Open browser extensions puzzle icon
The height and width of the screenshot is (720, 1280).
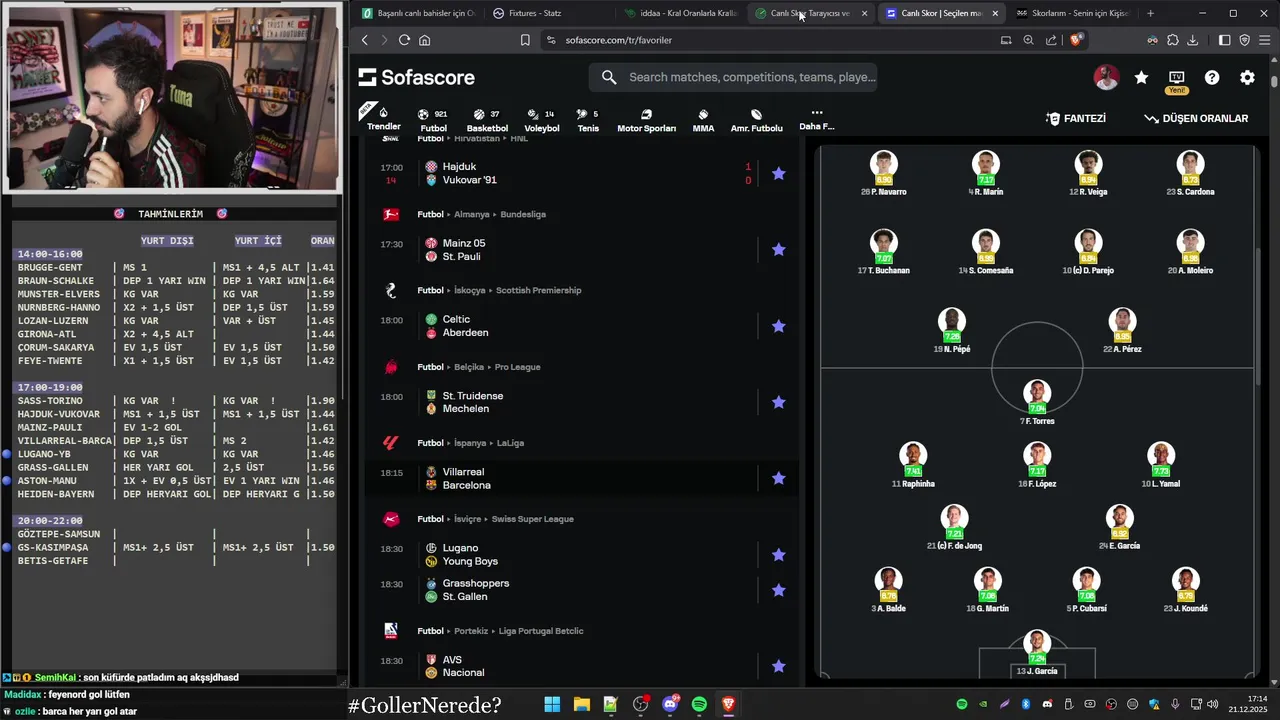1173,40
